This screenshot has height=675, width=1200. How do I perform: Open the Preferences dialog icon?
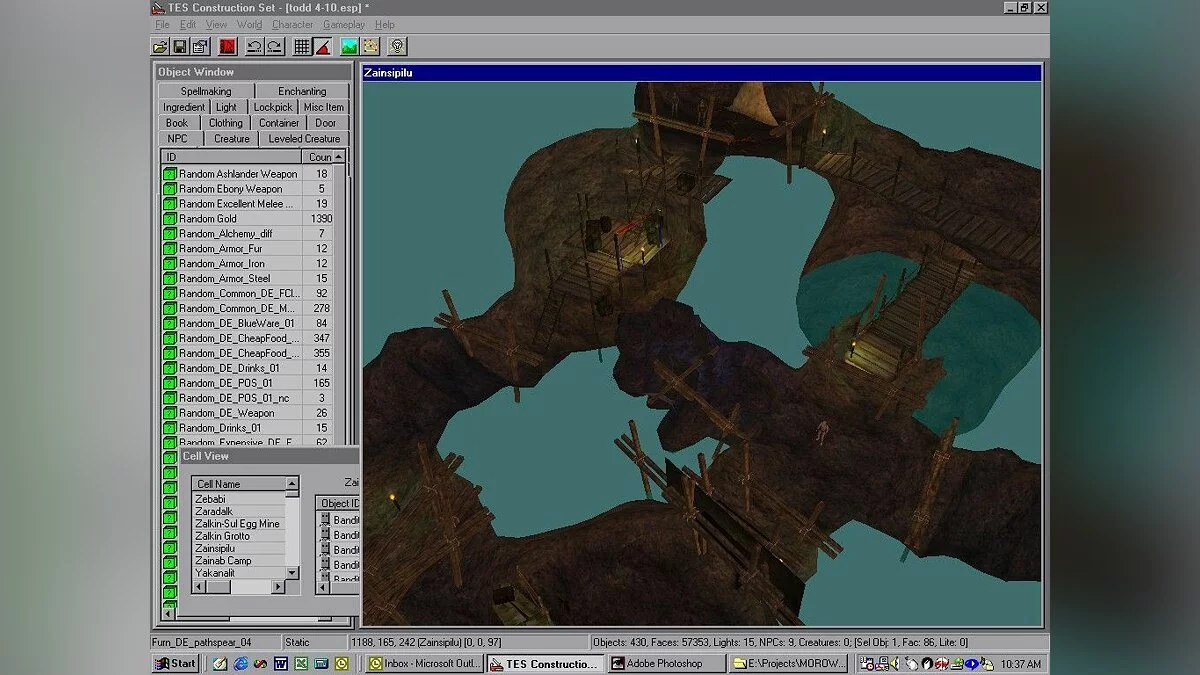pos(199,45)
